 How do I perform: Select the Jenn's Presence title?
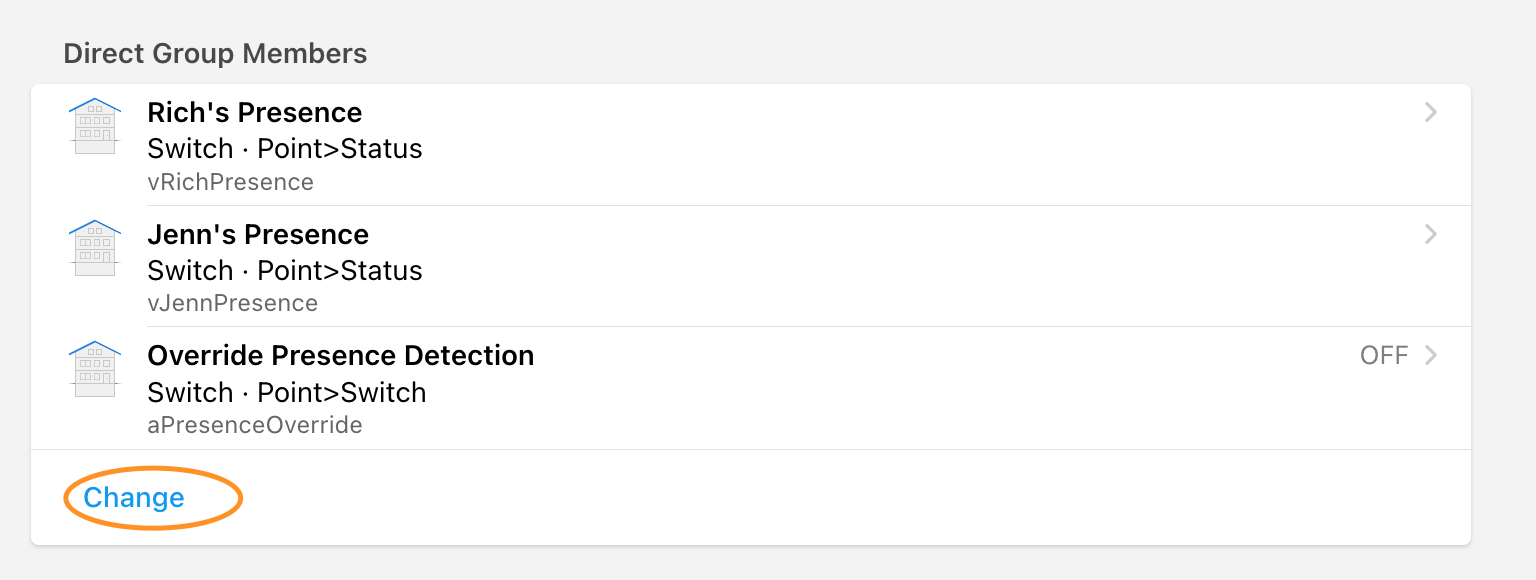[258, 235]
